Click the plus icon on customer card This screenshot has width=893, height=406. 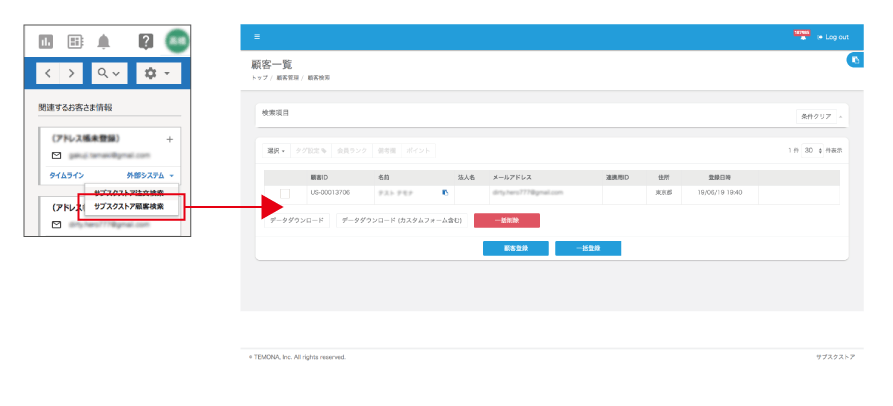[169, 139]
